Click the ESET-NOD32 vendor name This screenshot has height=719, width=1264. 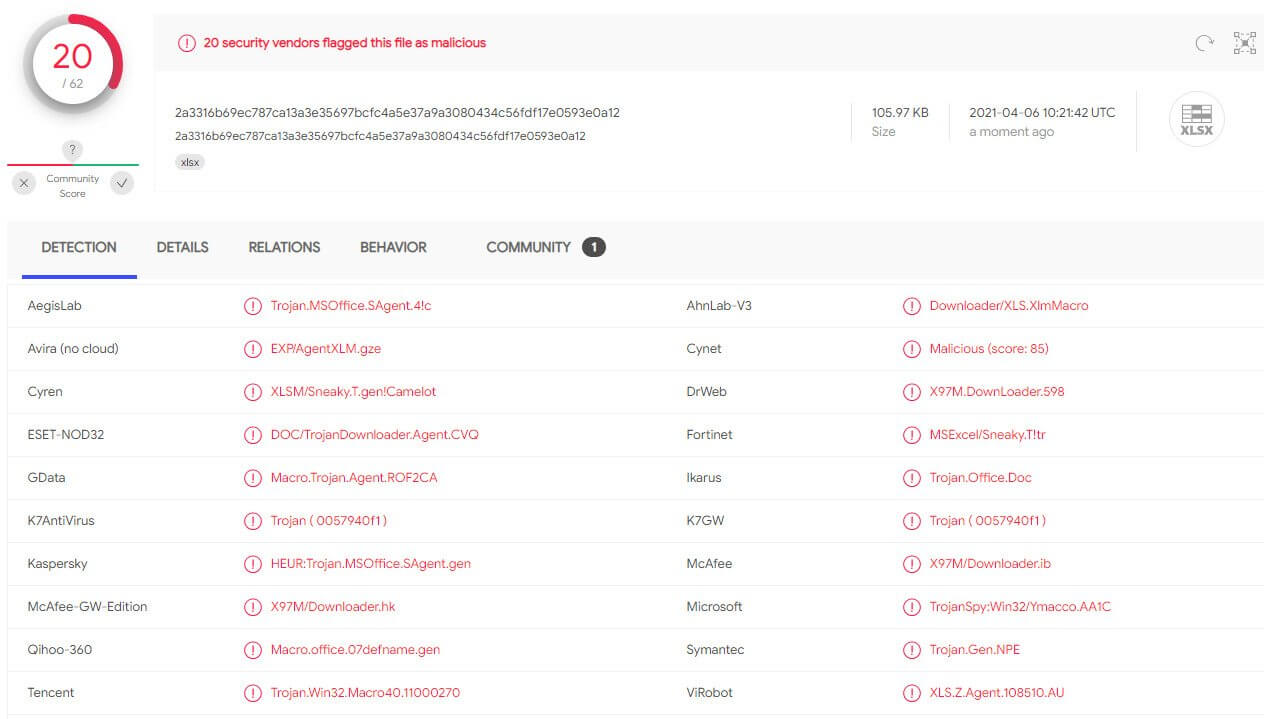click(66, 435)
